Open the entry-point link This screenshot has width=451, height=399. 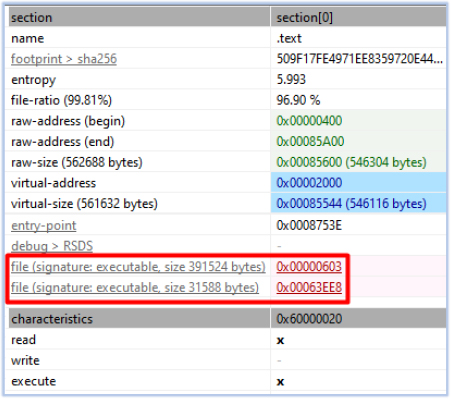[x=44, y=226]
